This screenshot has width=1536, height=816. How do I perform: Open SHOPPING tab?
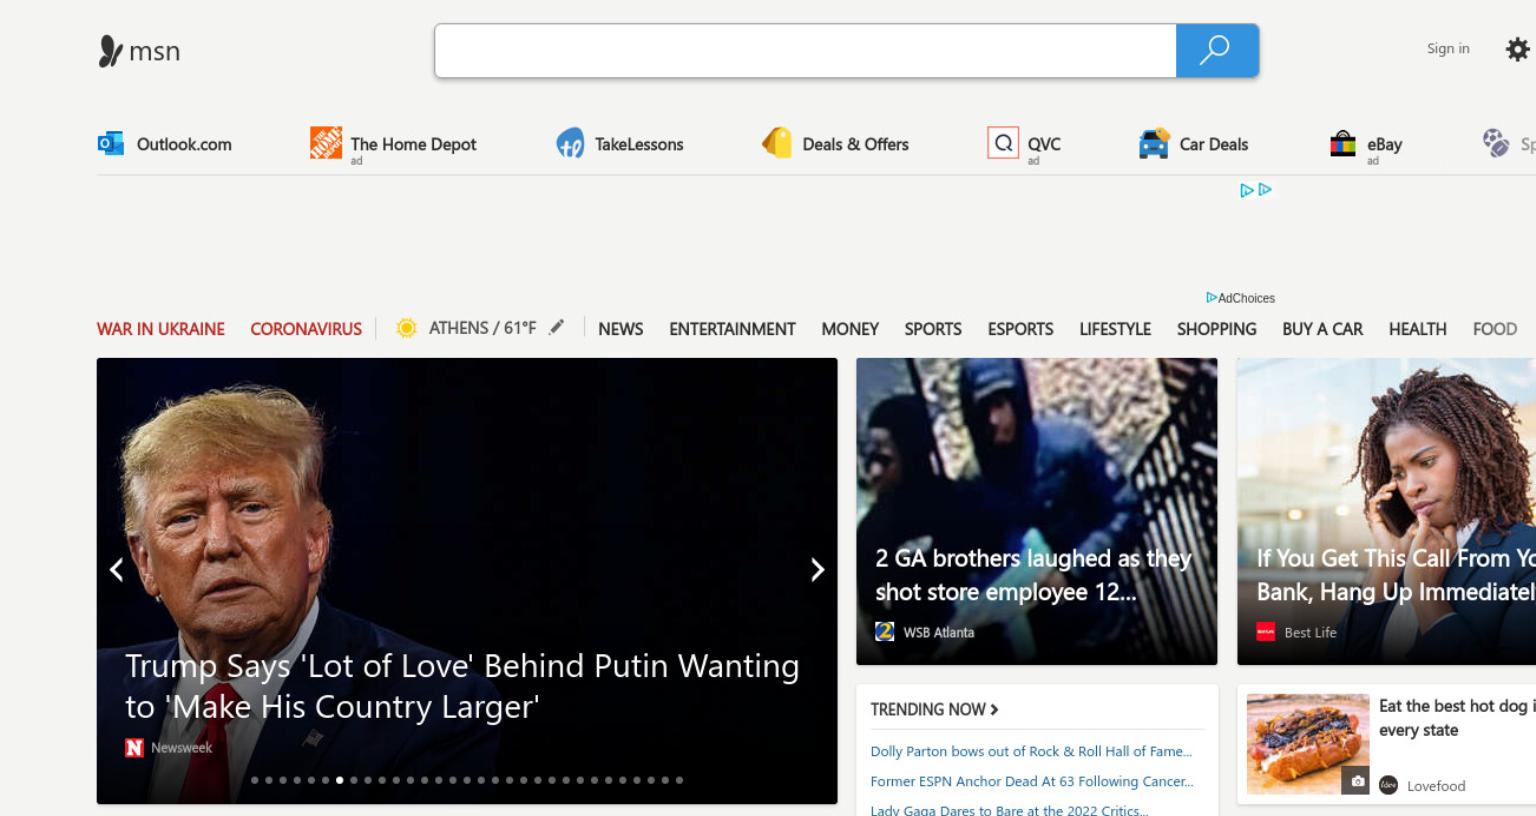pos(1217,329)
